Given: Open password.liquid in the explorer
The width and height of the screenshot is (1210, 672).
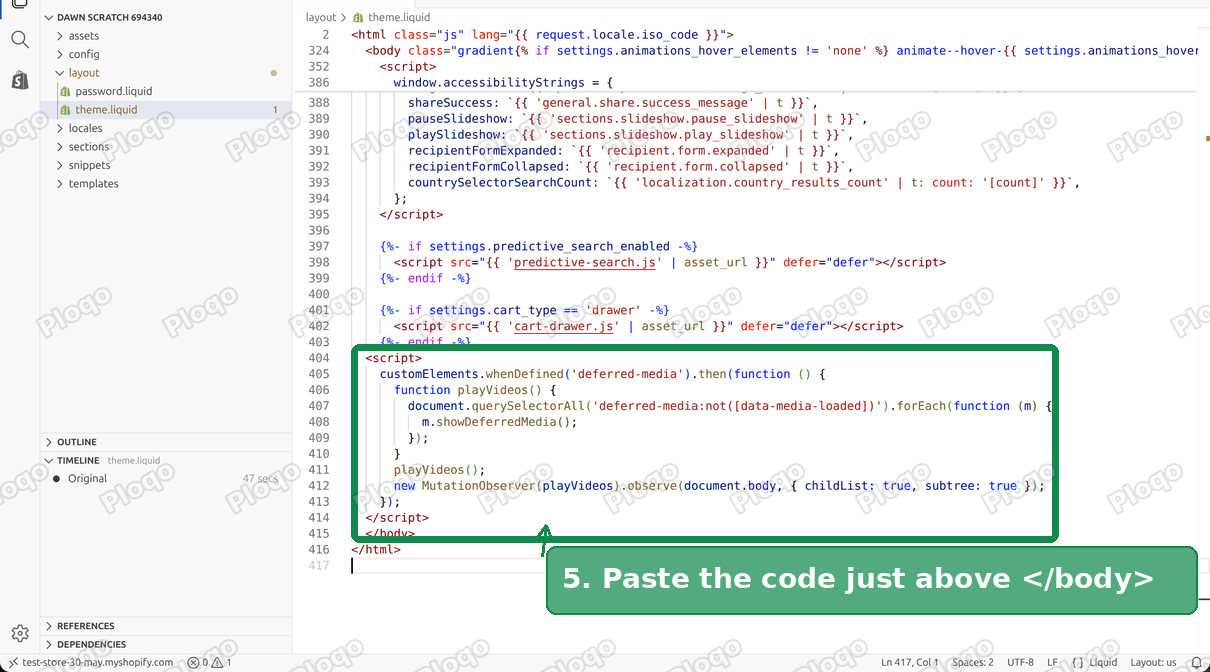Looking at the screenshot, I should (113, 91).
